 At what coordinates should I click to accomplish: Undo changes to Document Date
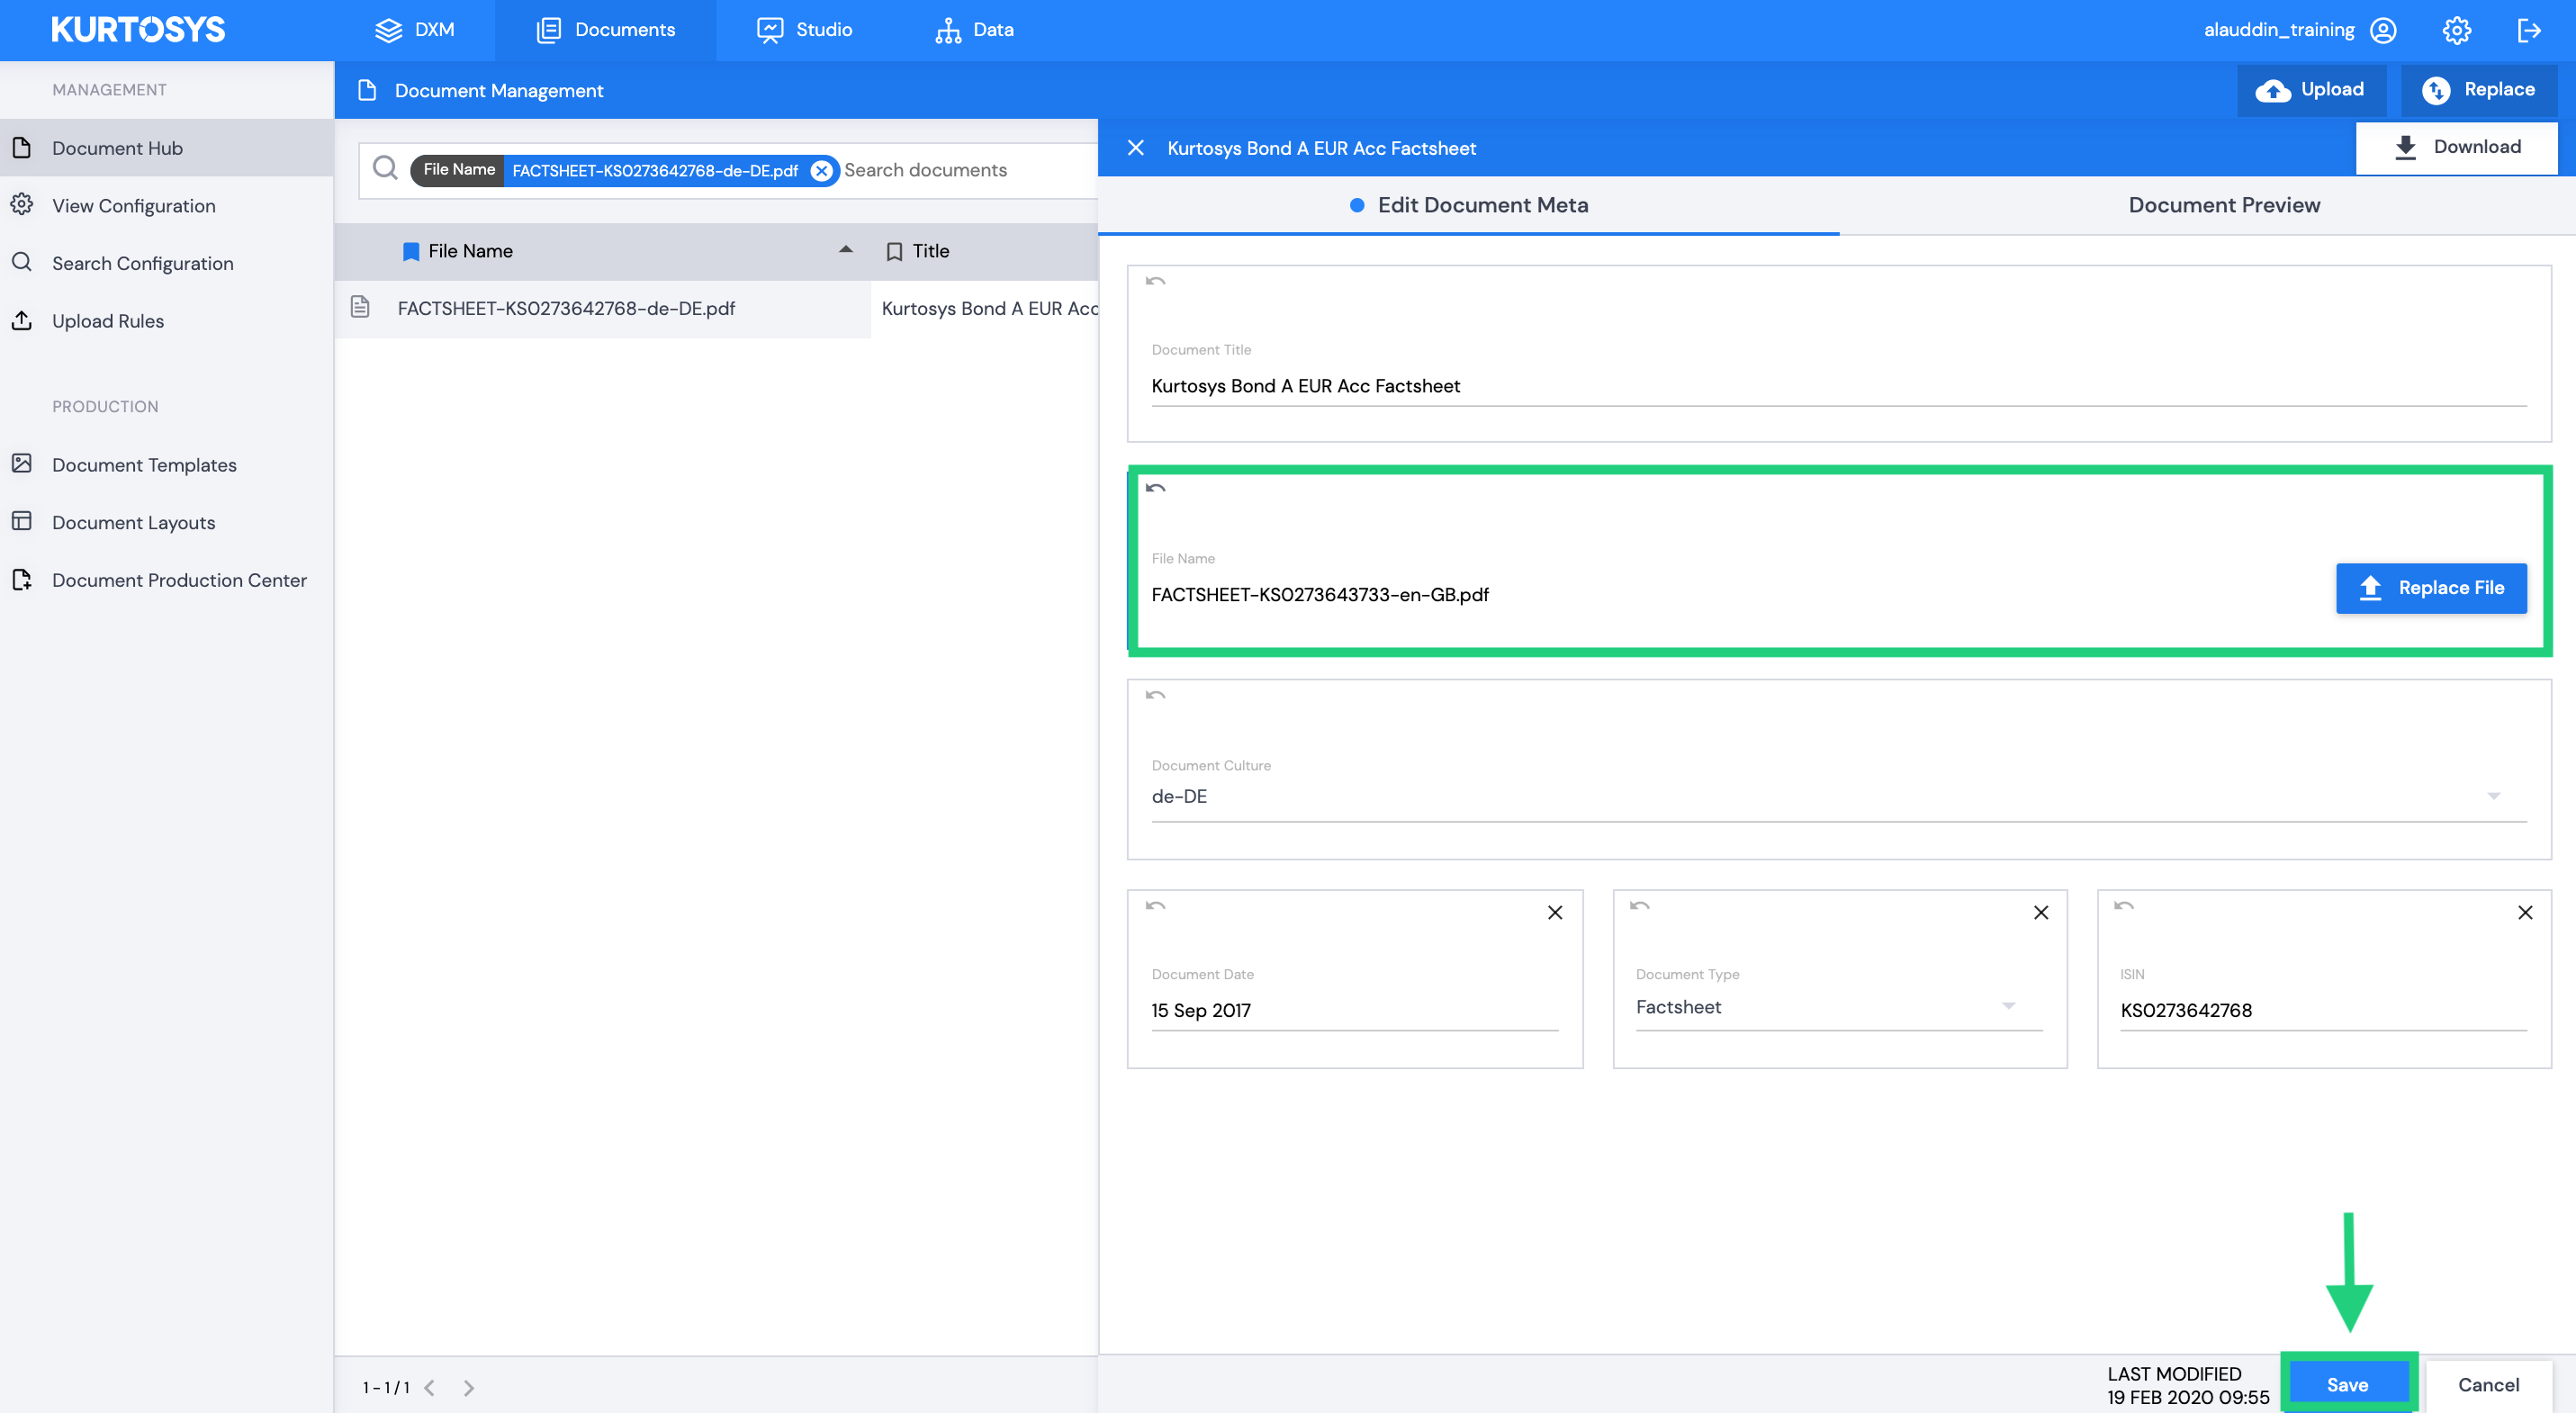(1155, 907)
